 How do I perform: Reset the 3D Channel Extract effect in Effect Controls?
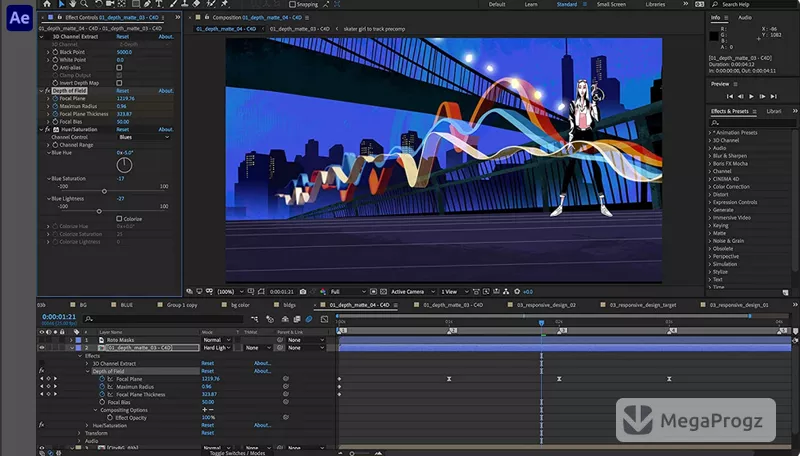pyautogui.click(x=122, y=37)
